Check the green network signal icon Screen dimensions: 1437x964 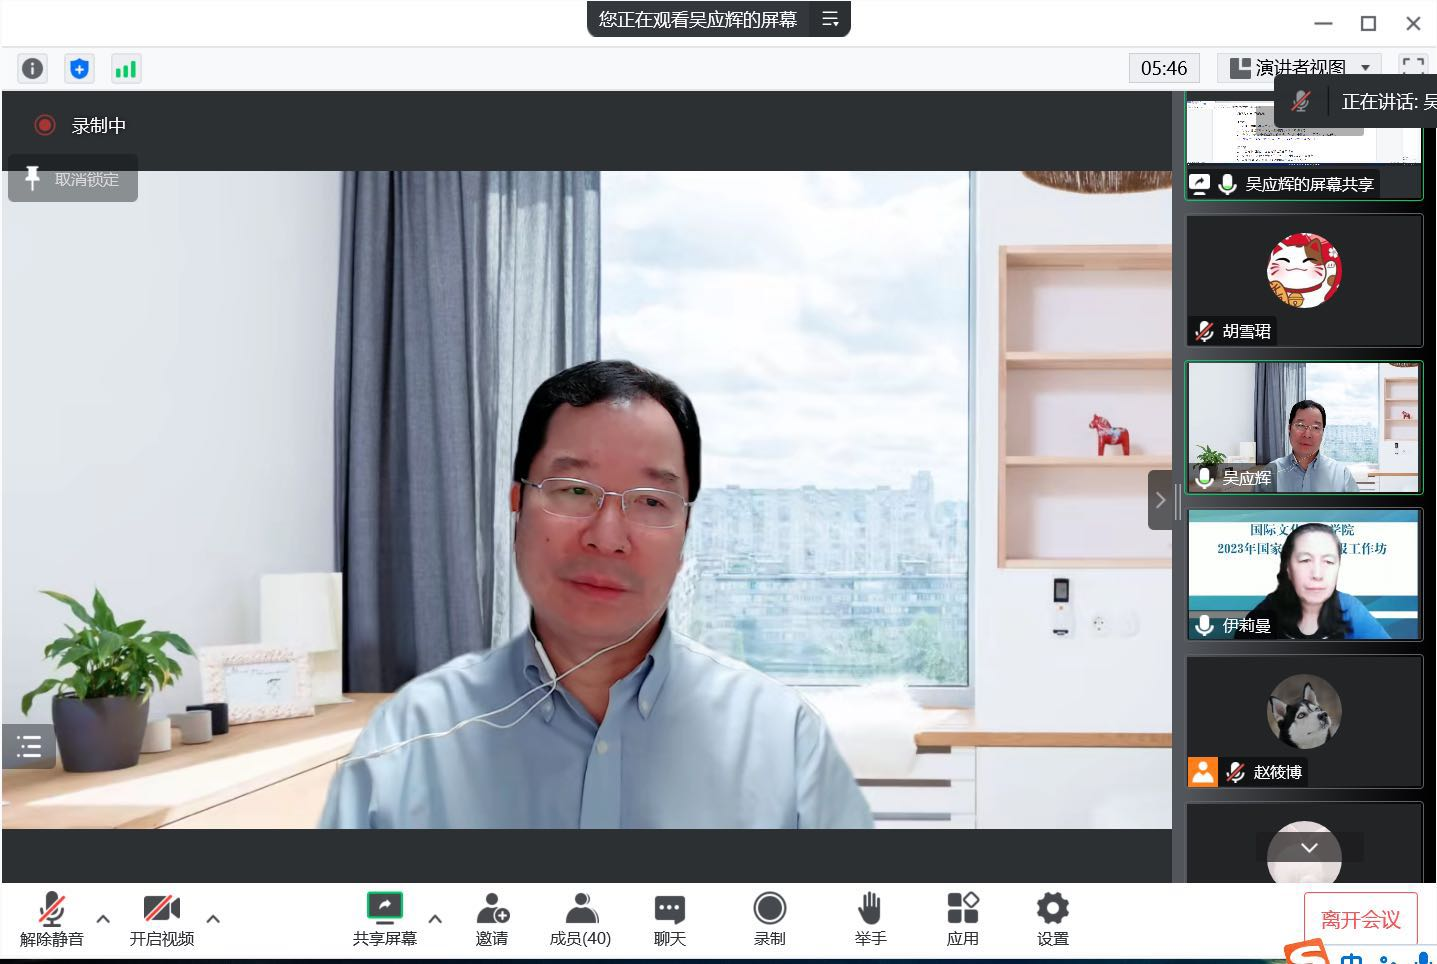pos(125,68)
